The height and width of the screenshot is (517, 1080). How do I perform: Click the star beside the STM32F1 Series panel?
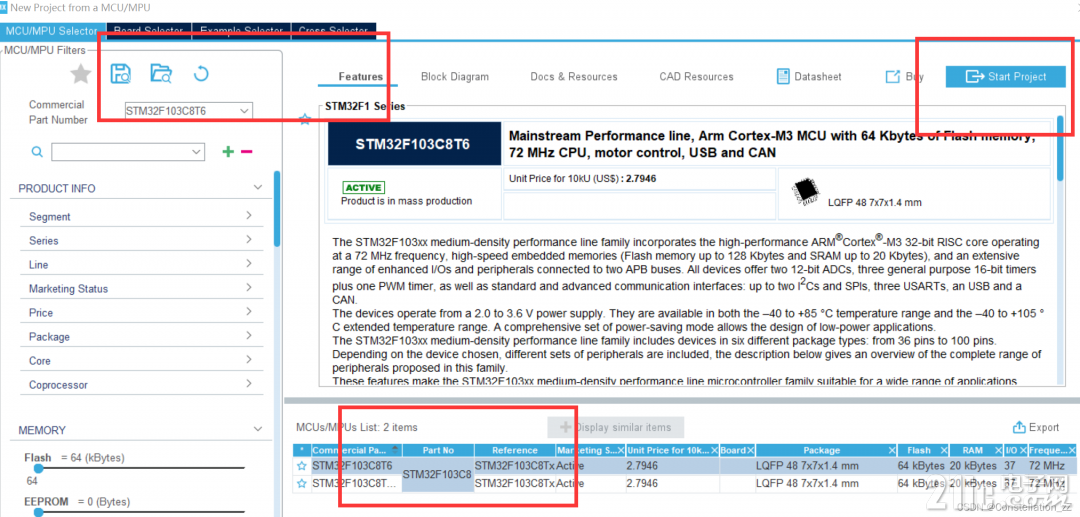point(305,120)
